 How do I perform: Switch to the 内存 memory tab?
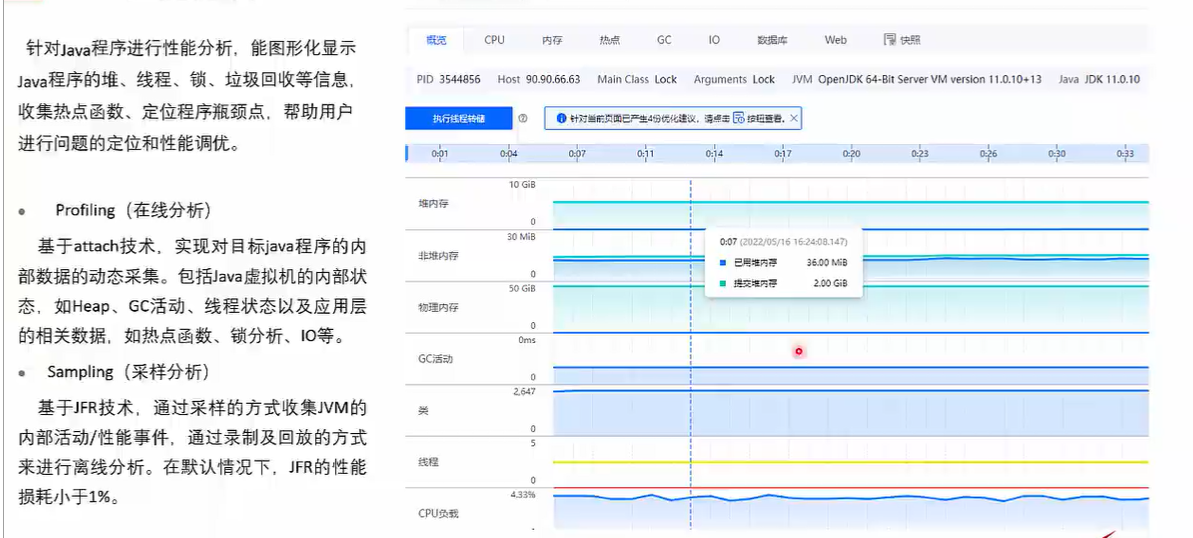point(552,40)
